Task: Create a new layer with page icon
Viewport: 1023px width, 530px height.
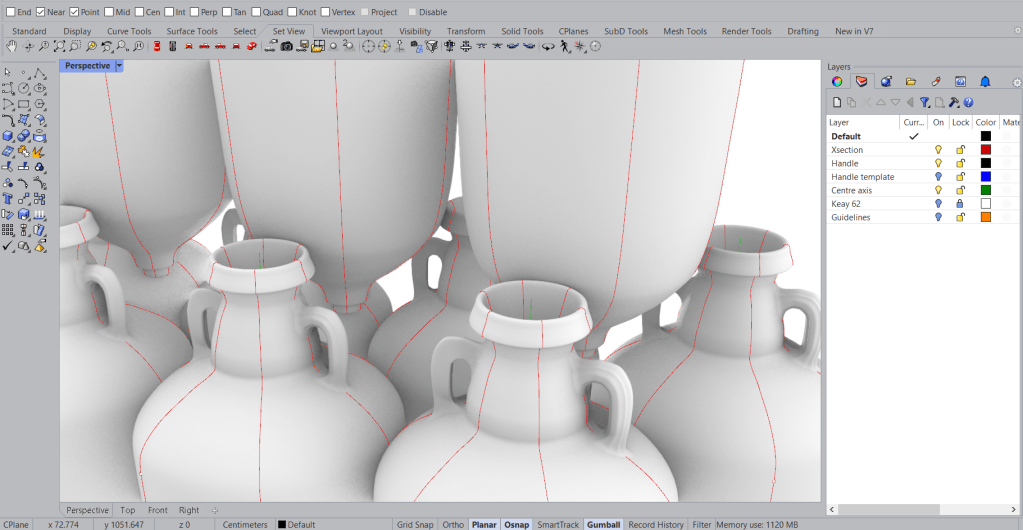Action: (837, 102)
